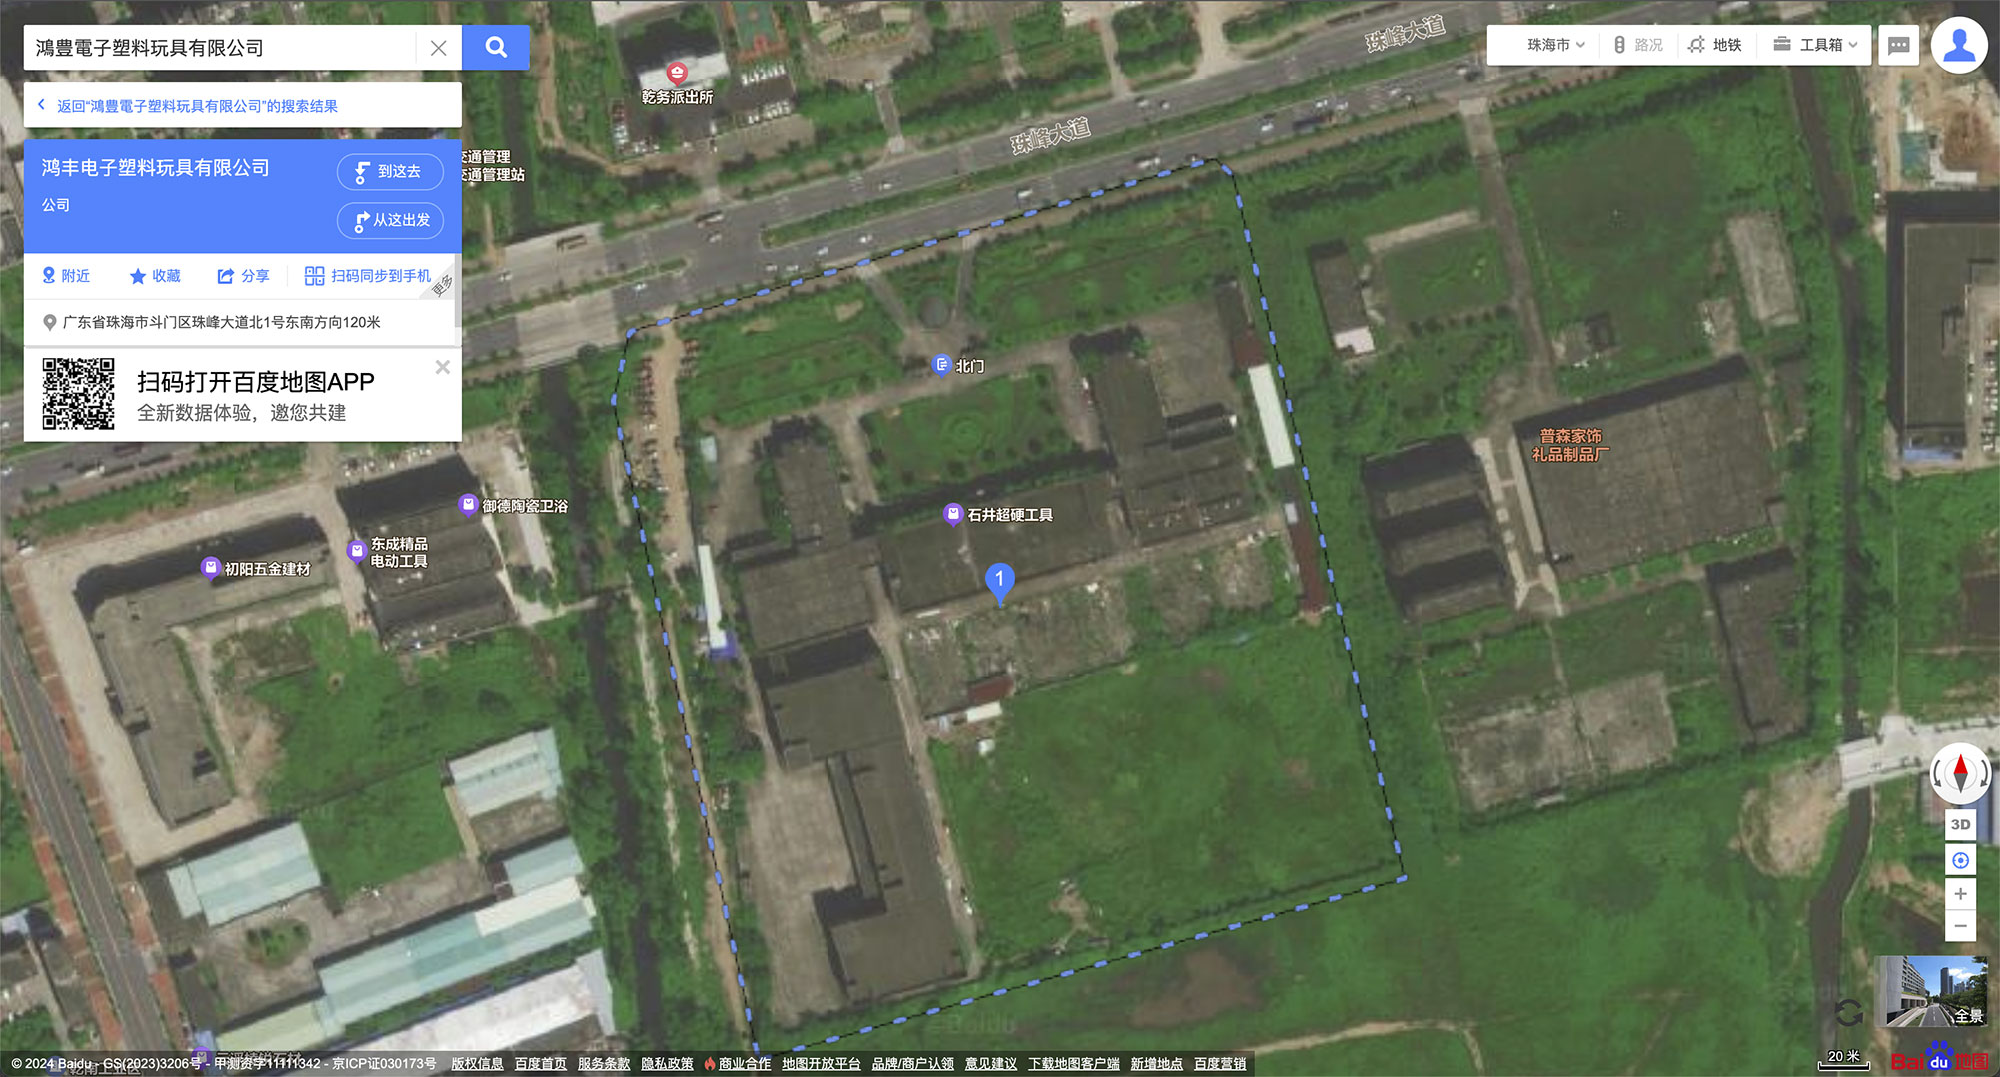The image size is (2000, 1077).
Task: Click 分享 share option
Action: pos(244,276)
